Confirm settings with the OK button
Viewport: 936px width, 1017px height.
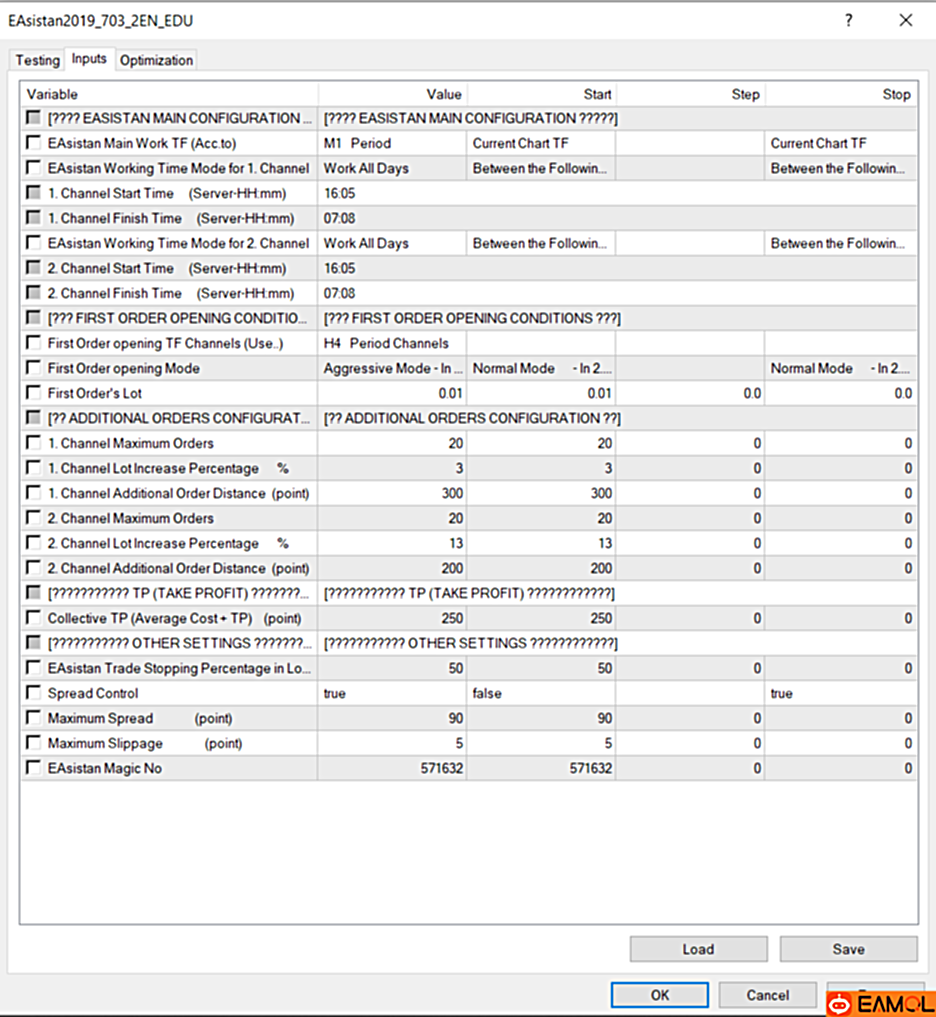coord(658,995)
